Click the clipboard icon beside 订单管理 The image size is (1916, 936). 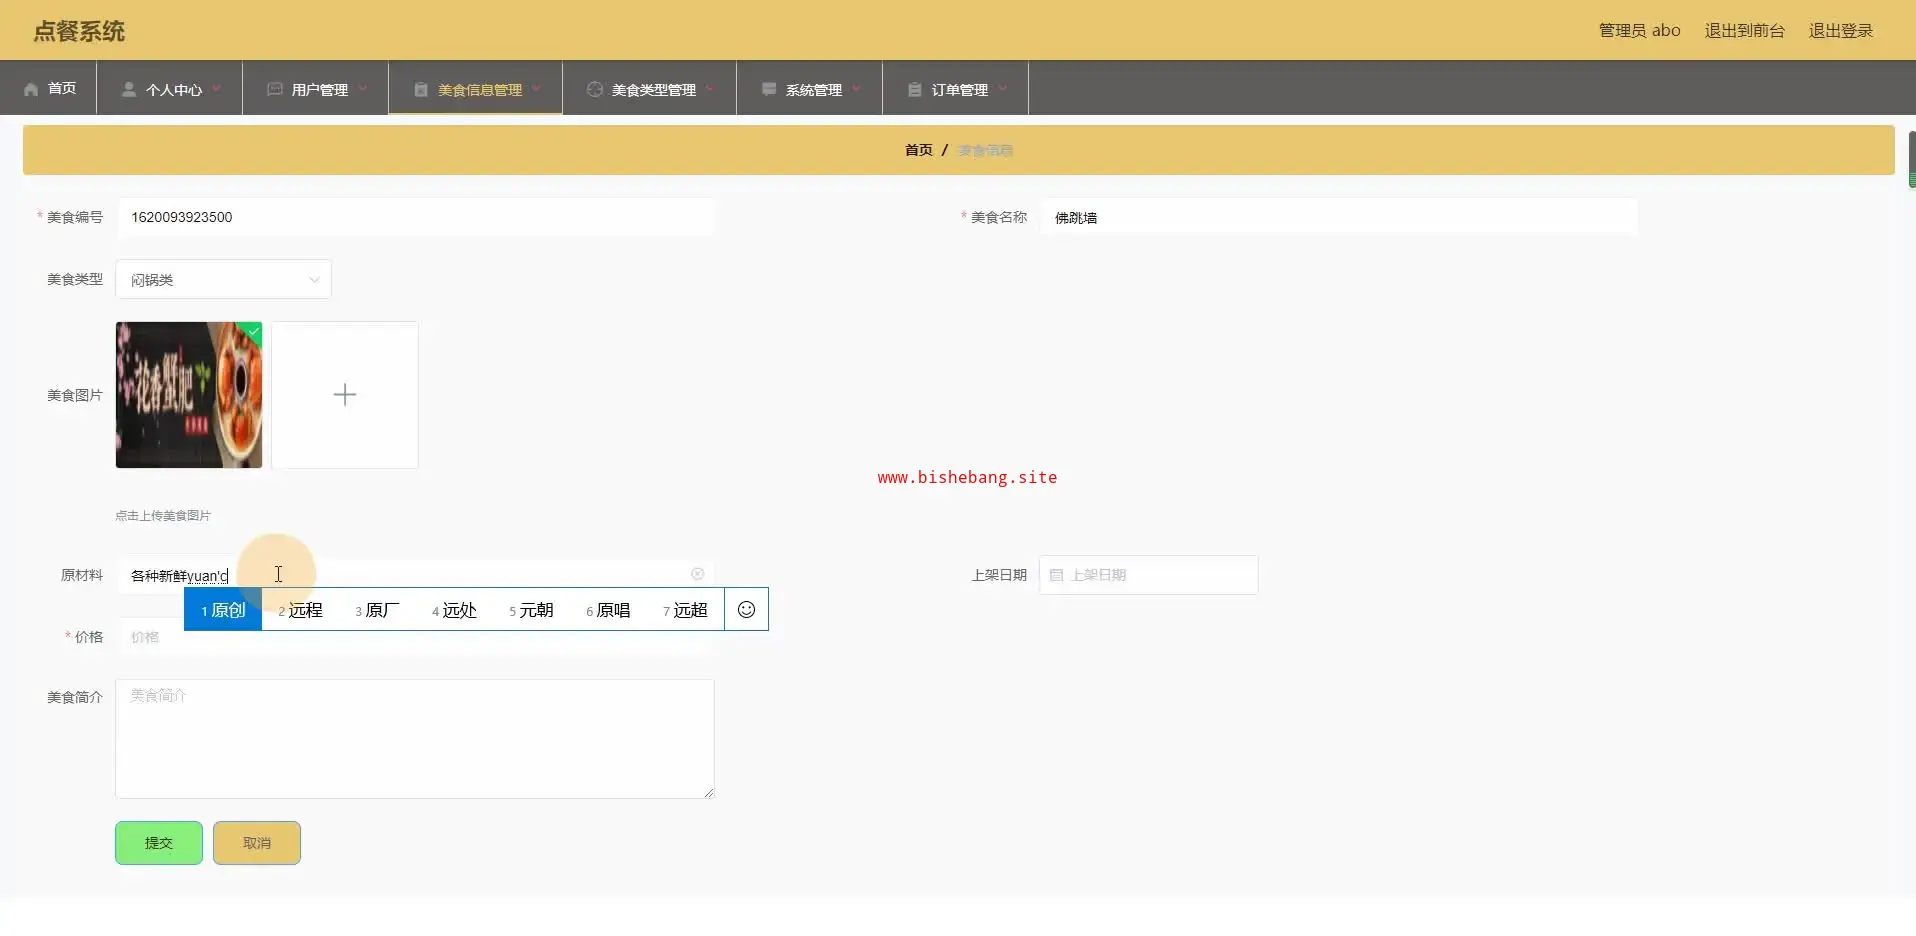(x=914, y=89)
